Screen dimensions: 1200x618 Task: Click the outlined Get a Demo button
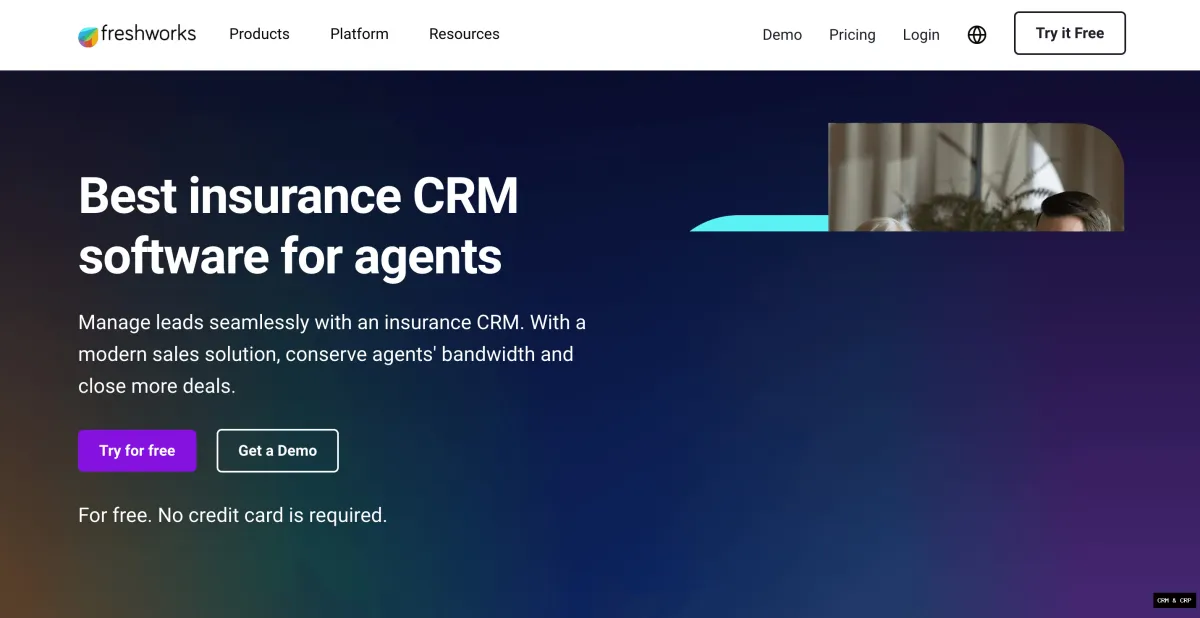[x=277, y=450]
